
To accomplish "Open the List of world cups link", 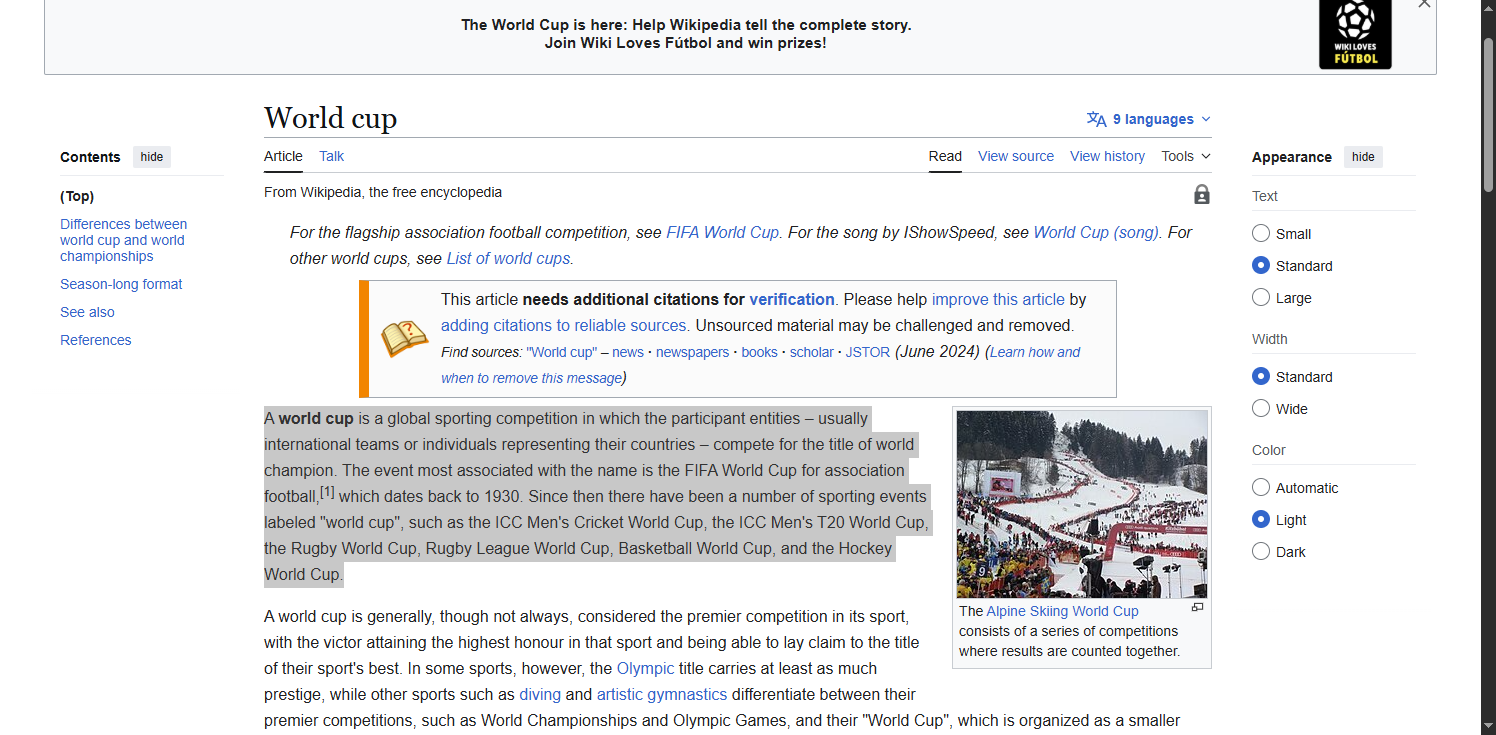I will [x=508, y=258].
